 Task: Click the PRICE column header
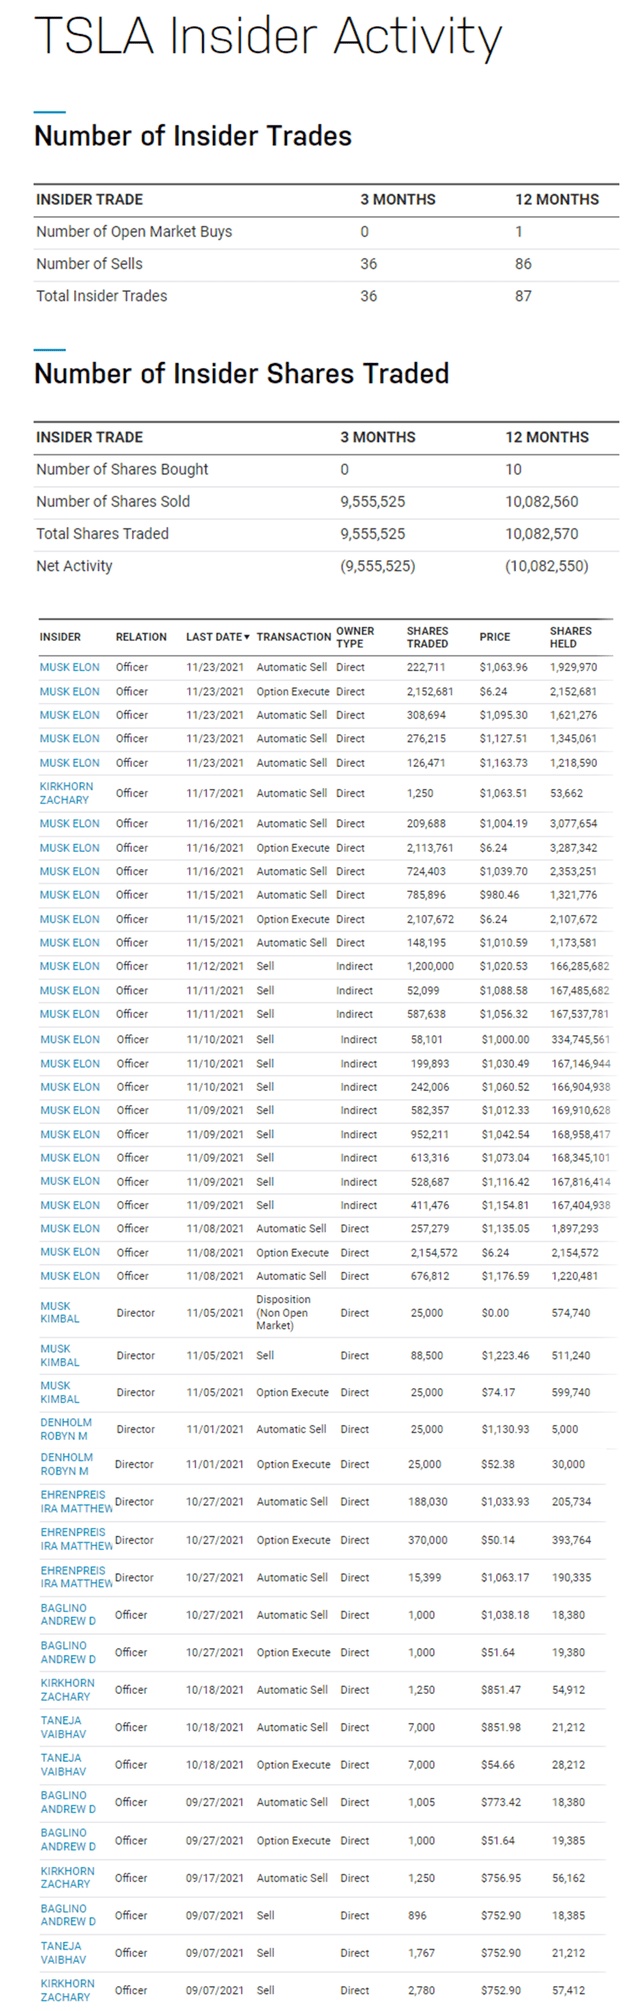494,637
